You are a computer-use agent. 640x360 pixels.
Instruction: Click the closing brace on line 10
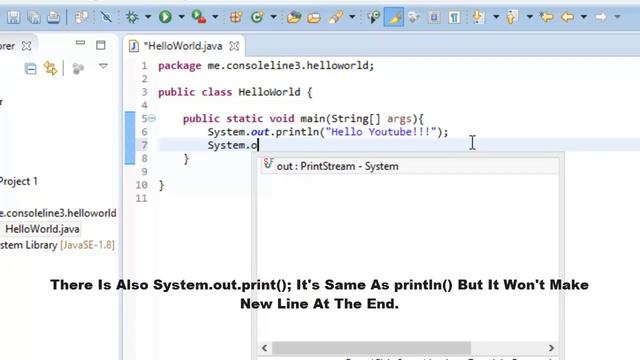[161, 185]
